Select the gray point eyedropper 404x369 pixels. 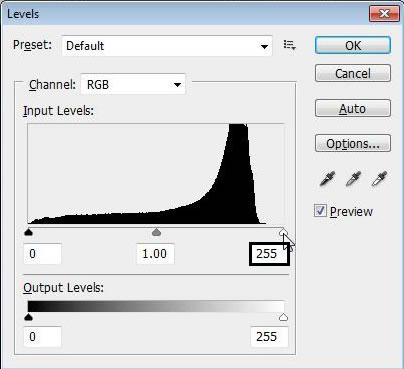[353, 179]
